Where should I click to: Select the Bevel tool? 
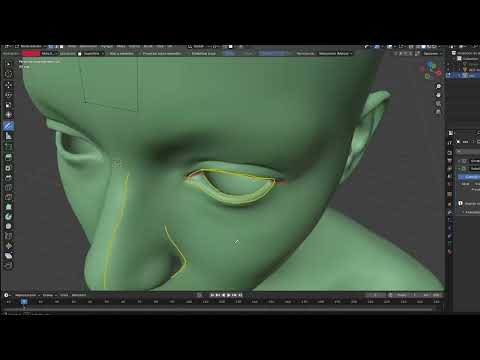(x=9, y=177)
